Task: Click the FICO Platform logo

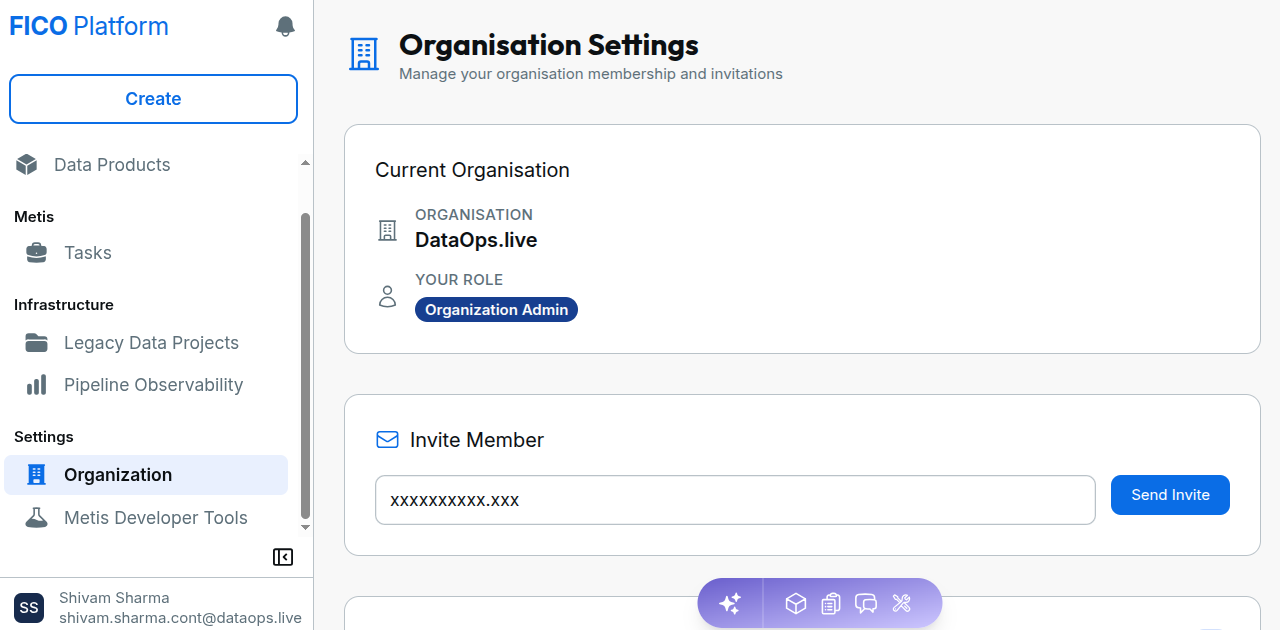Action: coord(89,27)
